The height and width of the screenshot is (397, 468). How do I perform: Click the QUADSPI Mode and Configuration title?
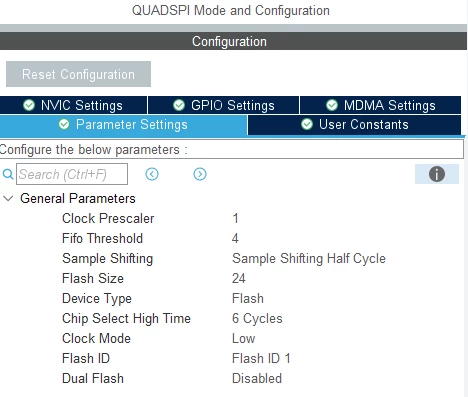(231, 11)
